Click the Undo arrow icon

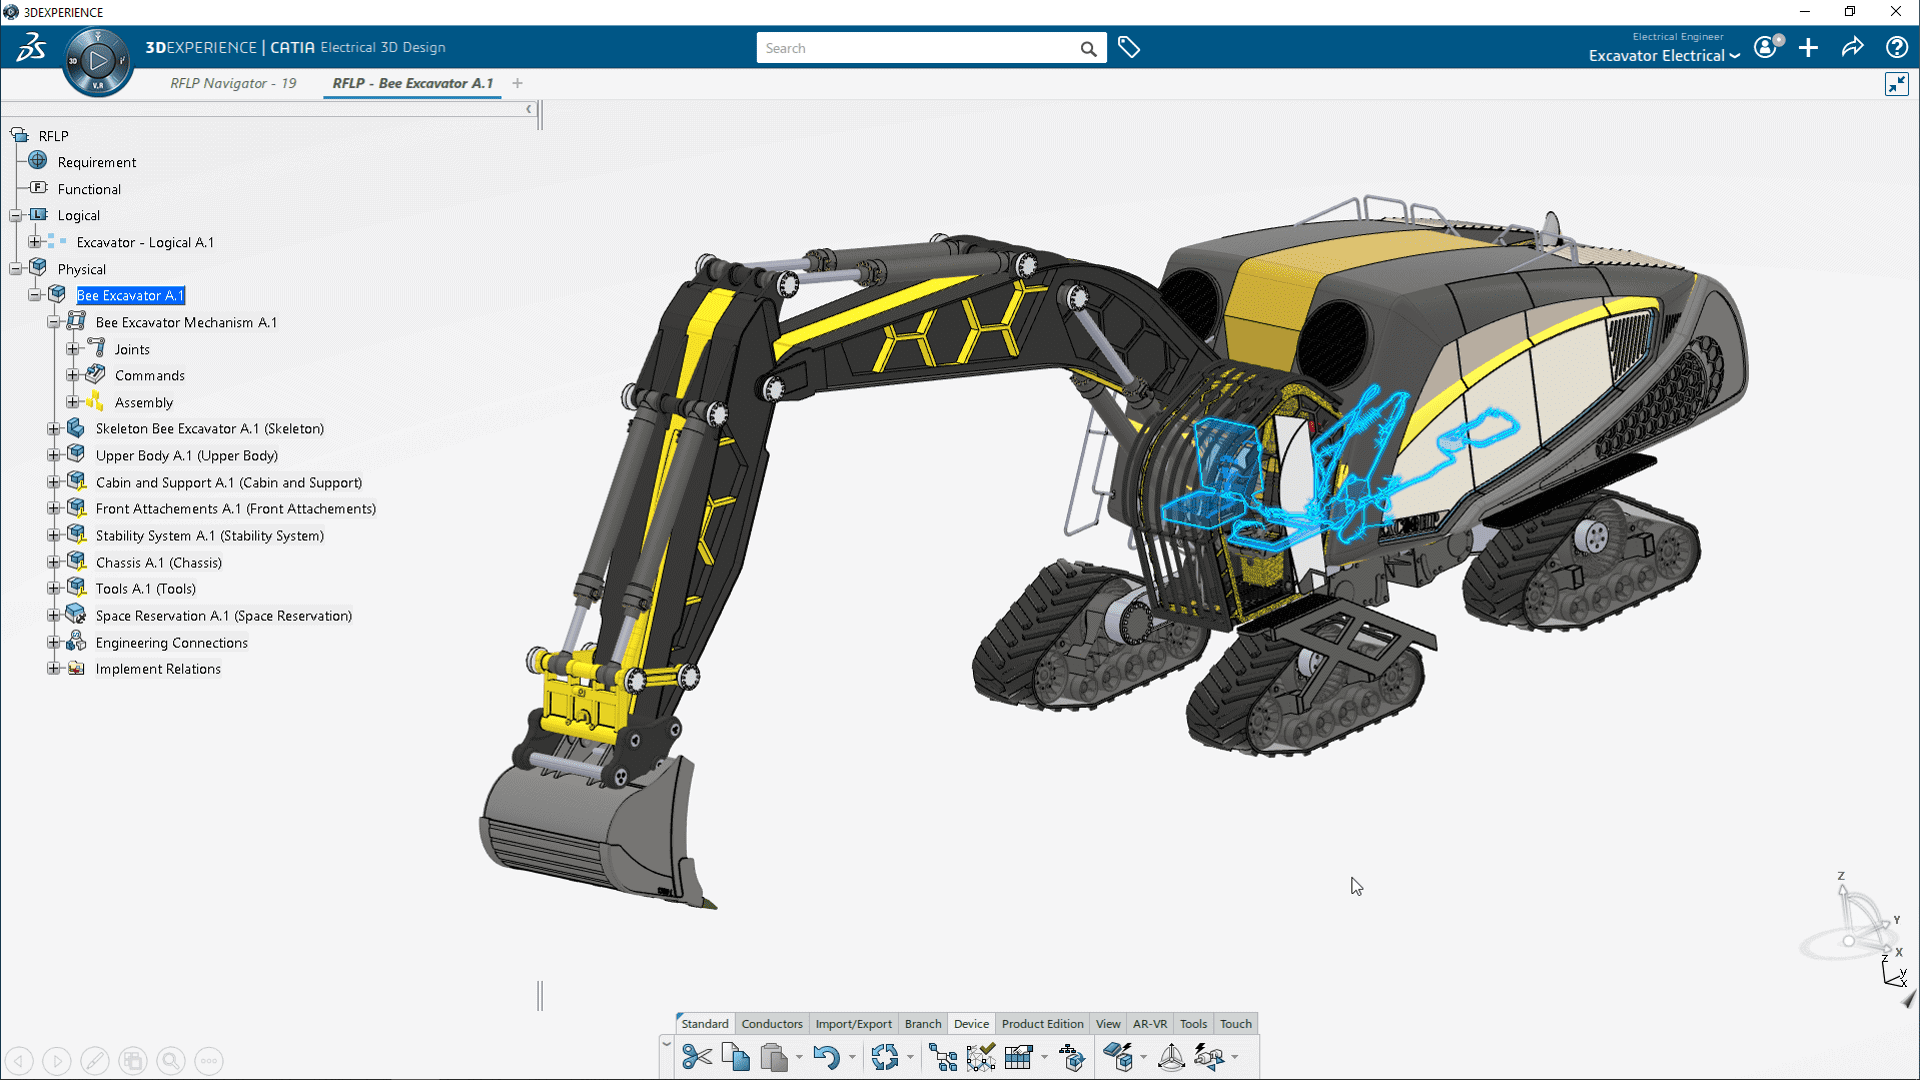coord(826,1057)
